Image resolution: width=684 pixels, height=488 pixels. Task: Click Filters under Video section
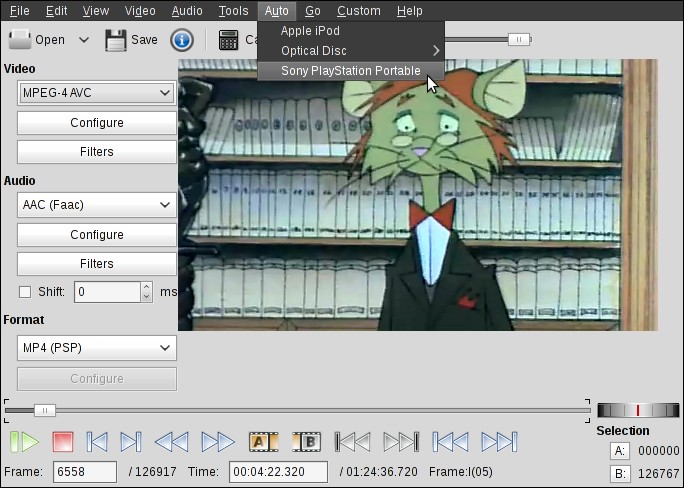(97, 152)
